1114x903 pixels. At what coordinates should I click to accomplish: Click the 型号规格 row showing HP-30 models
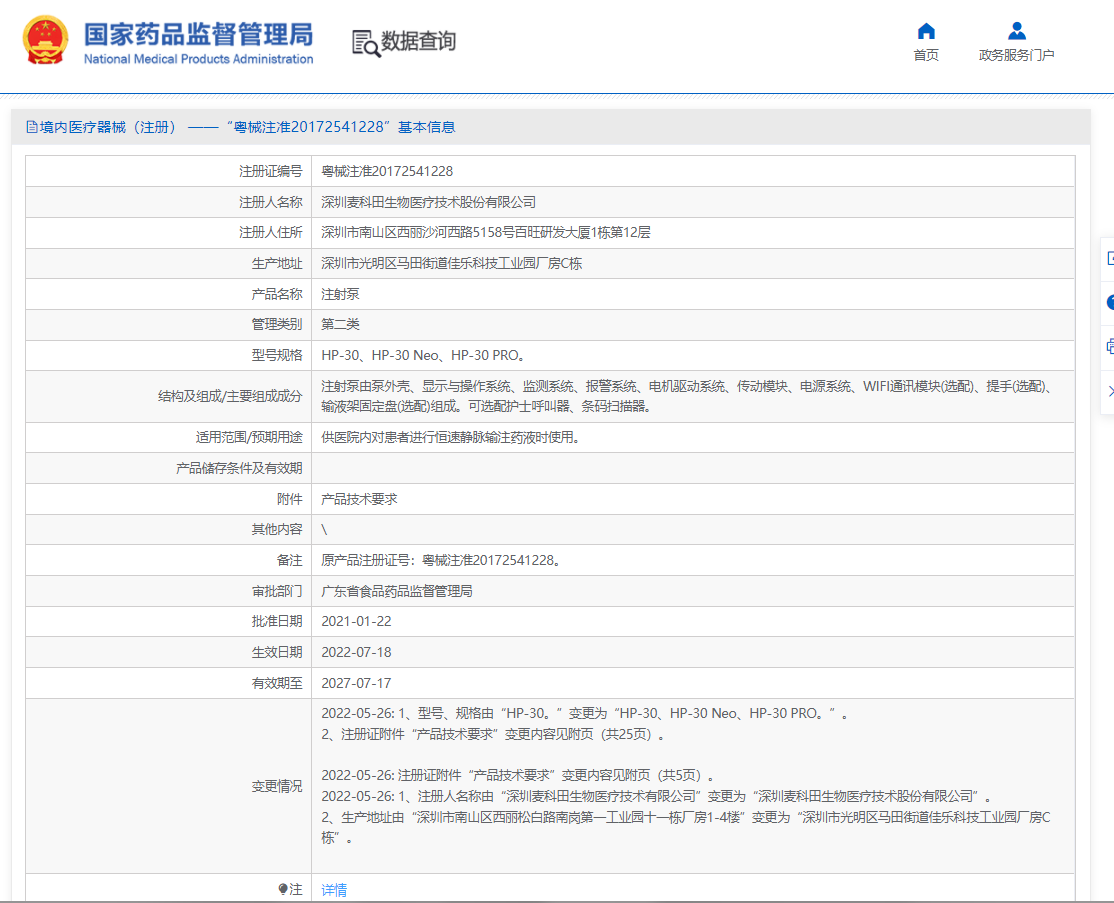(x=419, y=352)
